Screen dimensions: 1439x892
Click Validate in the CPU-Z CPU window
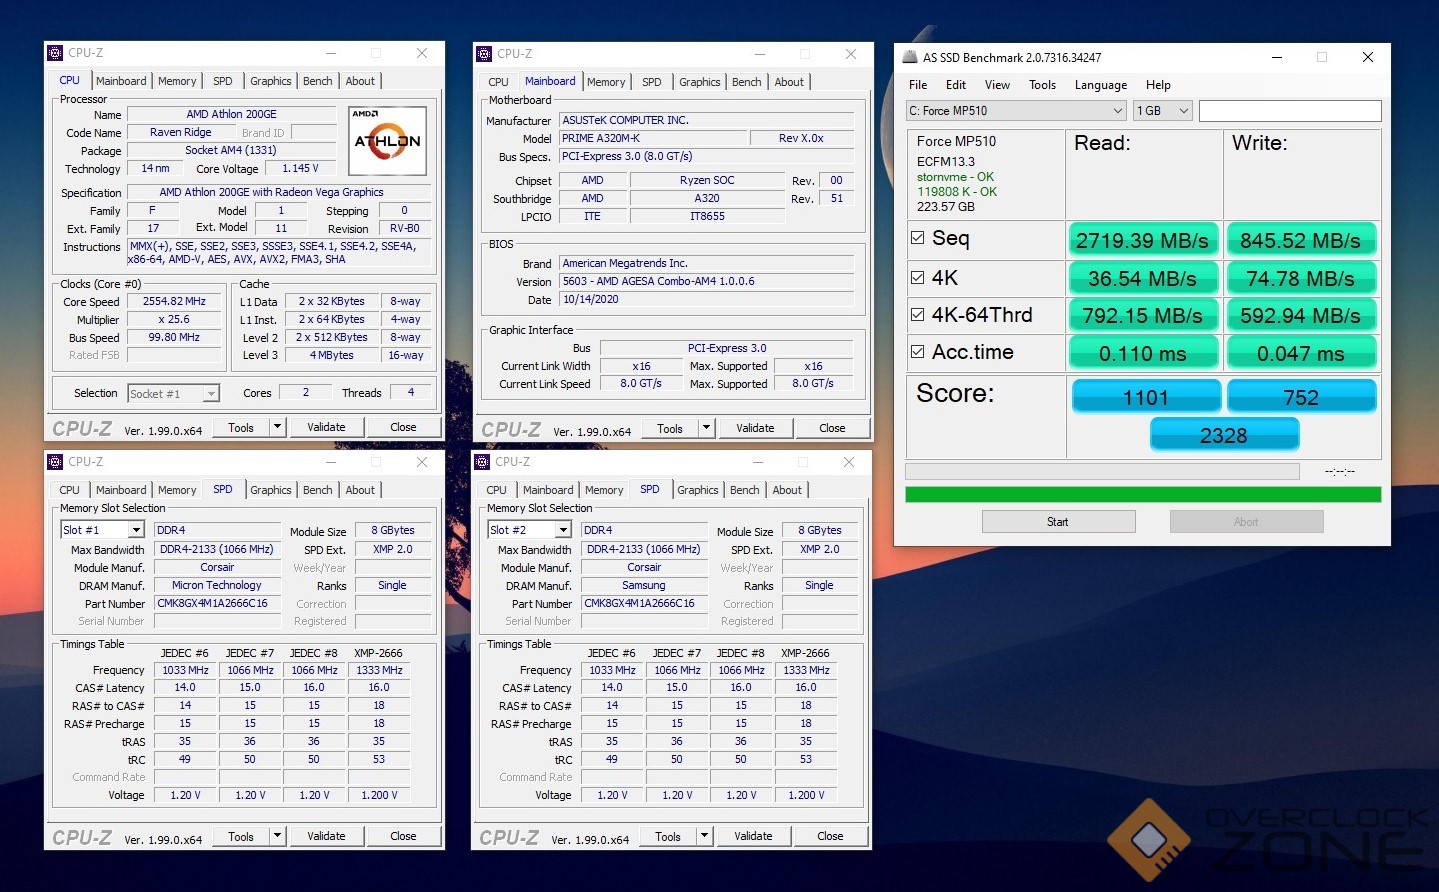click(326, 427)
